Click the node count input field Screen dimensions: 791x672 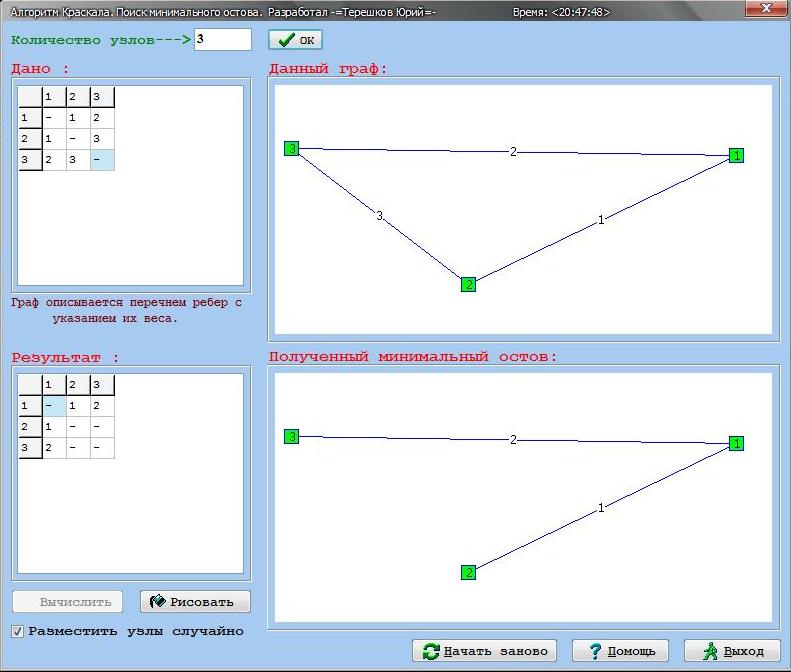222,39
